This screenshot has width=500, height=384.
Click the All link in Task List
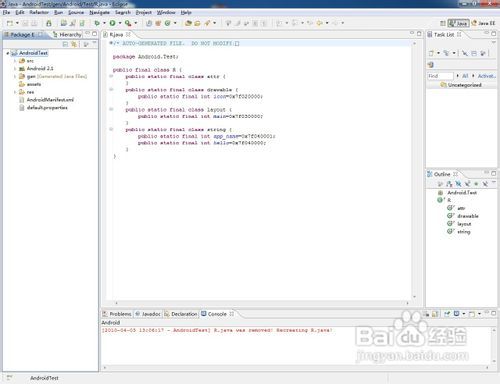pyautogui.click(x=465, y=76)
